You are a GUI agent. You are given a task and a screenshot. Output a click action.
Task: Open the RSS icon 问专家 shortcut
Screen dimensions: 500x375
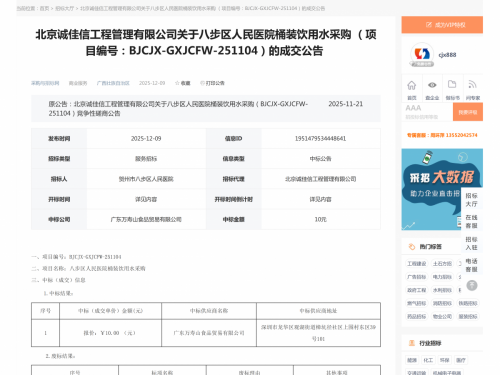pyautogui.click(x=473, y=89)
